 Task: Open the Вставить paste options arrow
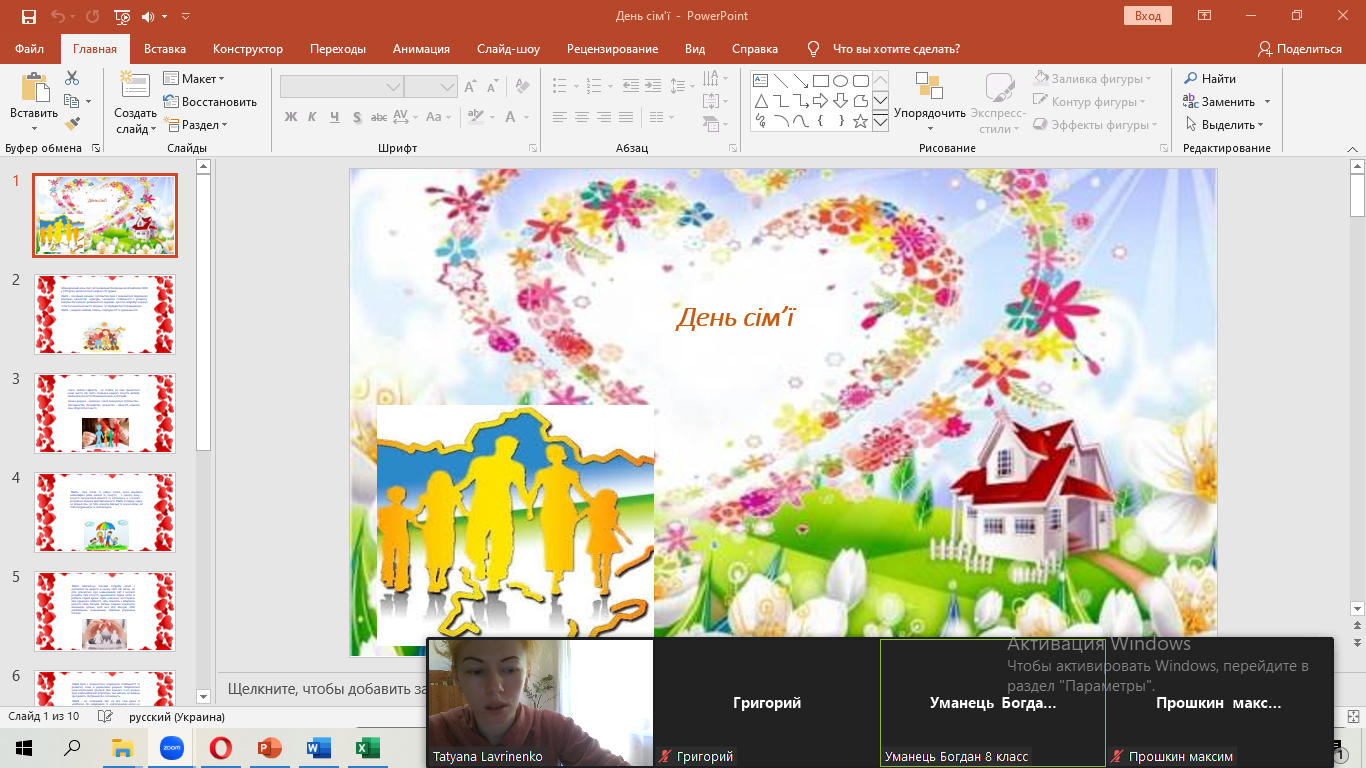click(35, 127)
